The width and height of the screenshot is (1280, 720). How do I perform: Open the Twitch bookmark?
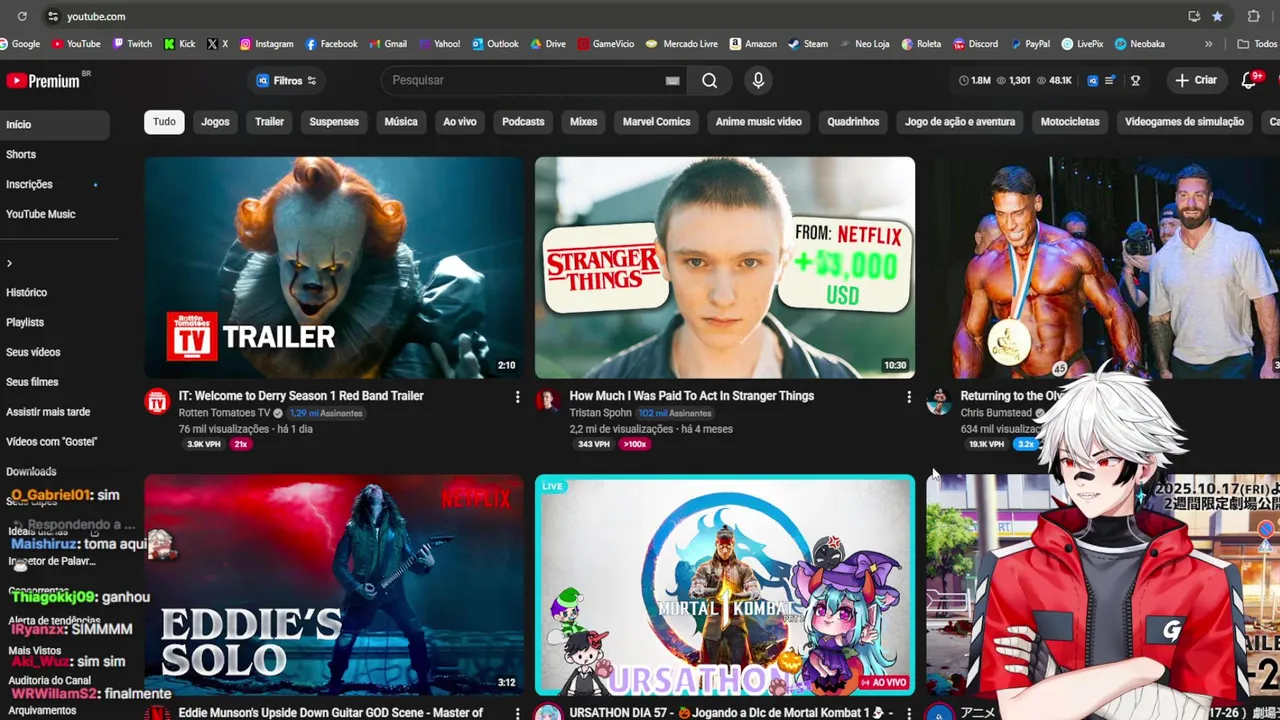pyautogui.click(x=132, y=44)
